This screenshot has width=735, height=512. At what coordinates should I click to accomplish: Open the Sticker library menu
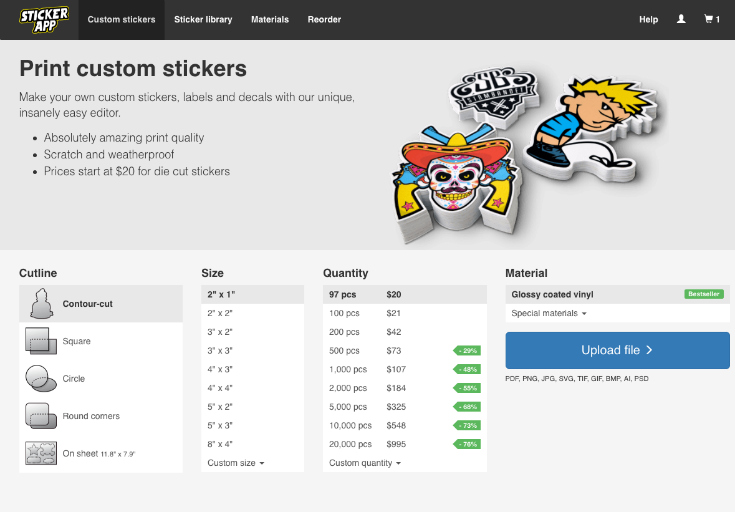[203, 19]
